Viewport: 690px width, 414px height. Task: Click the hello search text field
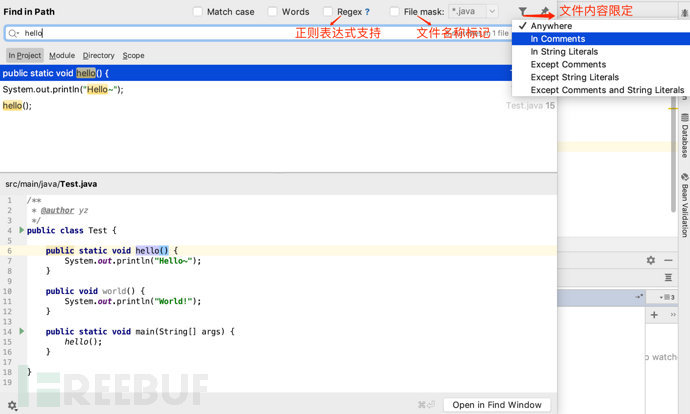click(x=257, y=33)
